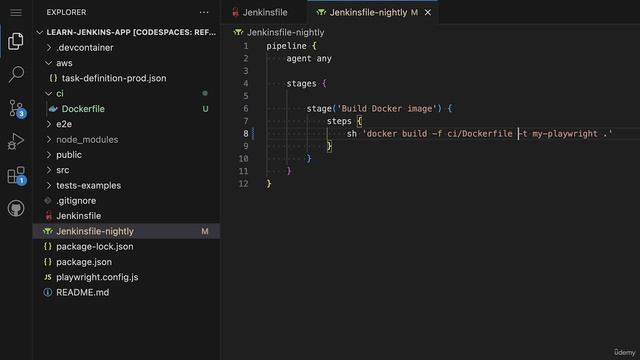This screenshot has height=360, width=640.
Task: Click the playwright.config.js JS icon
Action: pyautogui.click(x=48, y=277)
